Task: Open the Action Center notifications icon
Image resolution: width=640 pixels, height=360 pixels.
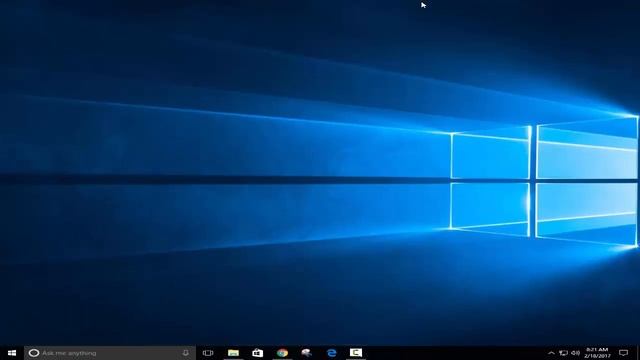Action: pos(623,353)
